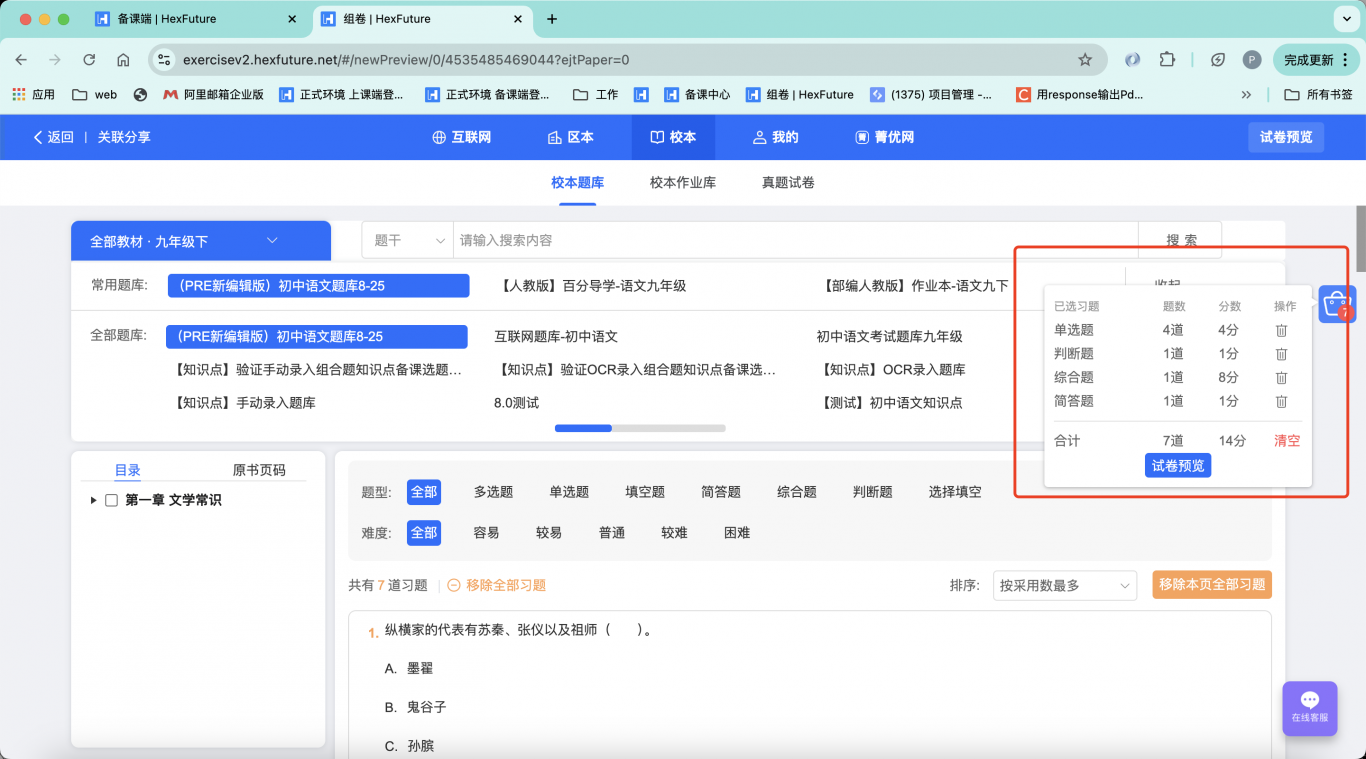Switch to 菁优网 top navigation

(884, 138)
